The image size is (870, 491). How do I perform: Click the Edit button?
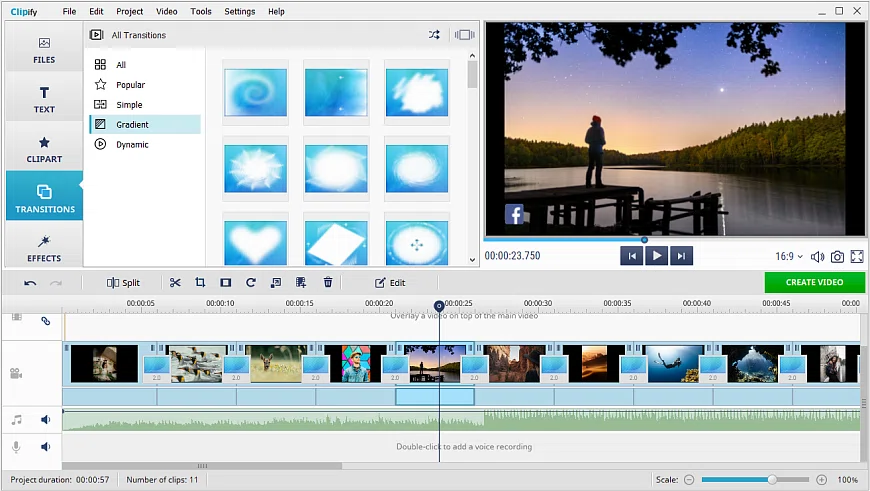[x=390, y=283]
